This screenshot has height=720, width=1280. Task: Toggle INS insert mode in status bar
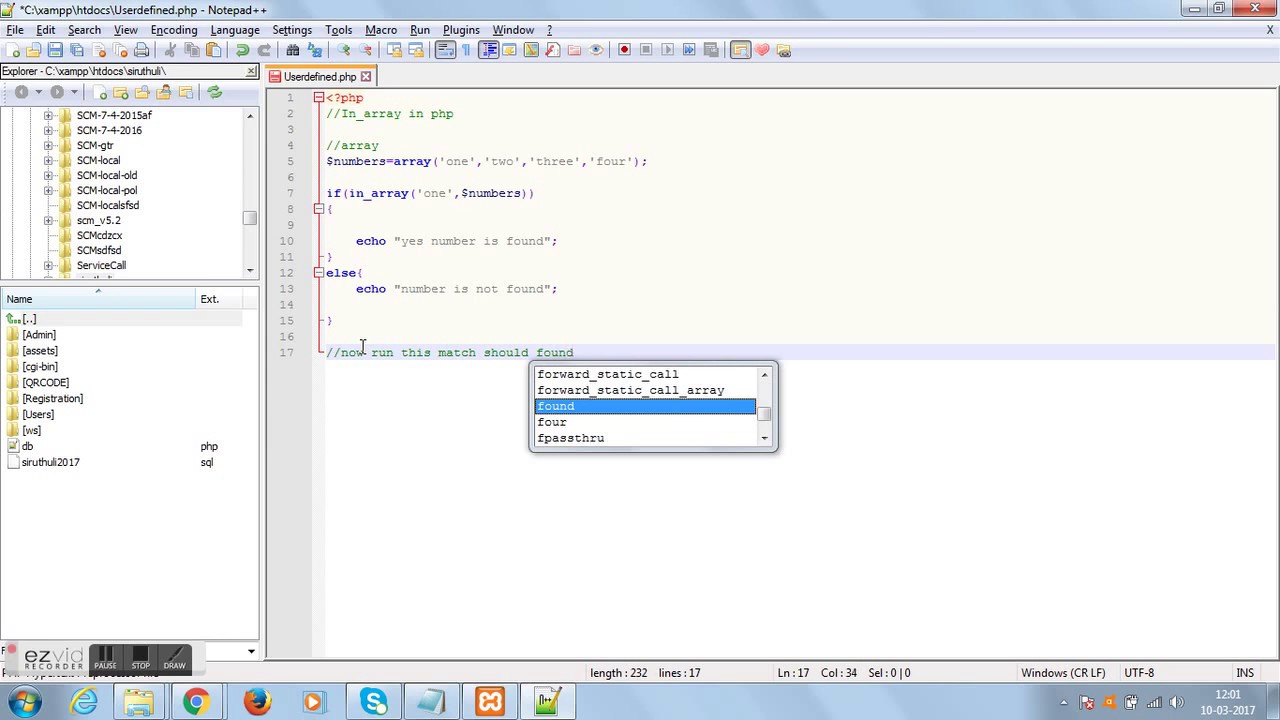point(1245,673)
